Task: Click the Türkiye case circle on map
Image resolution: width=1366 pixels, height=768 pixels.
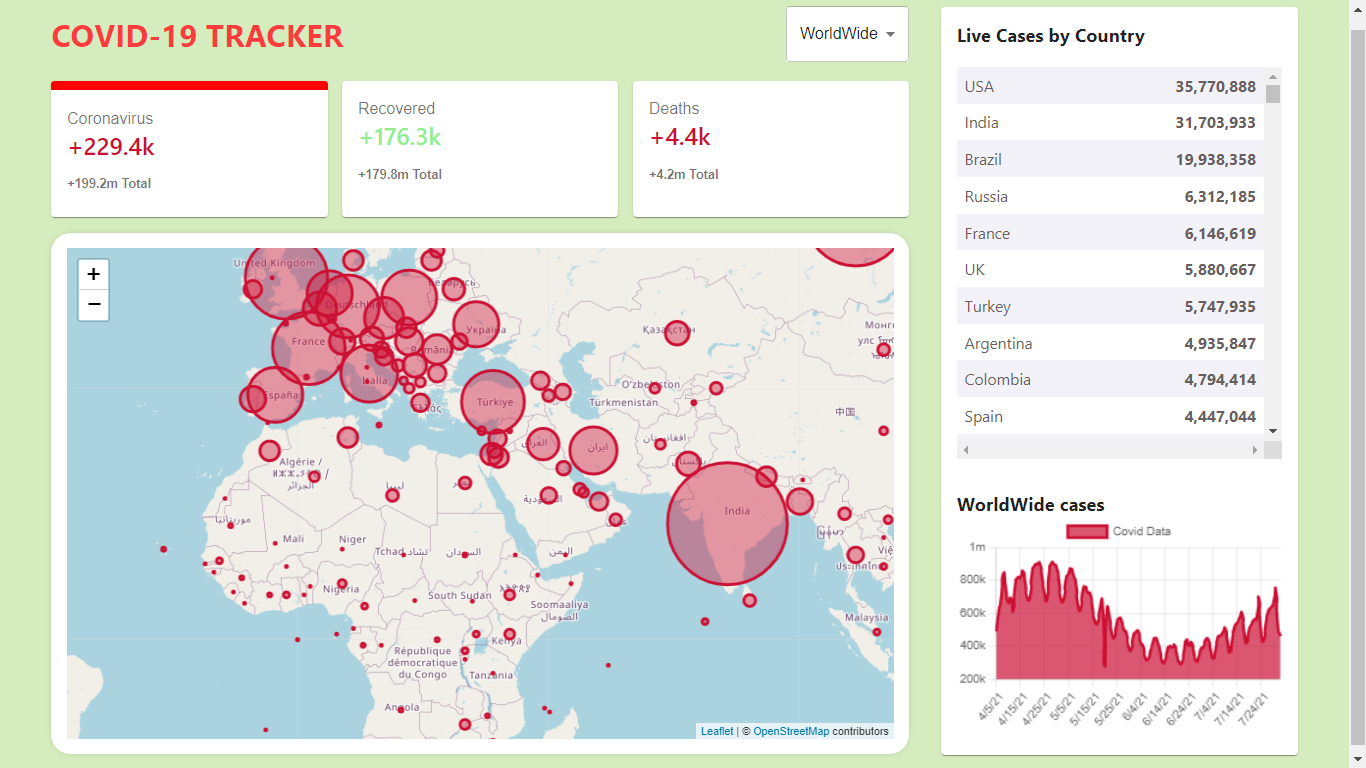Action: [x=493, y=402]
